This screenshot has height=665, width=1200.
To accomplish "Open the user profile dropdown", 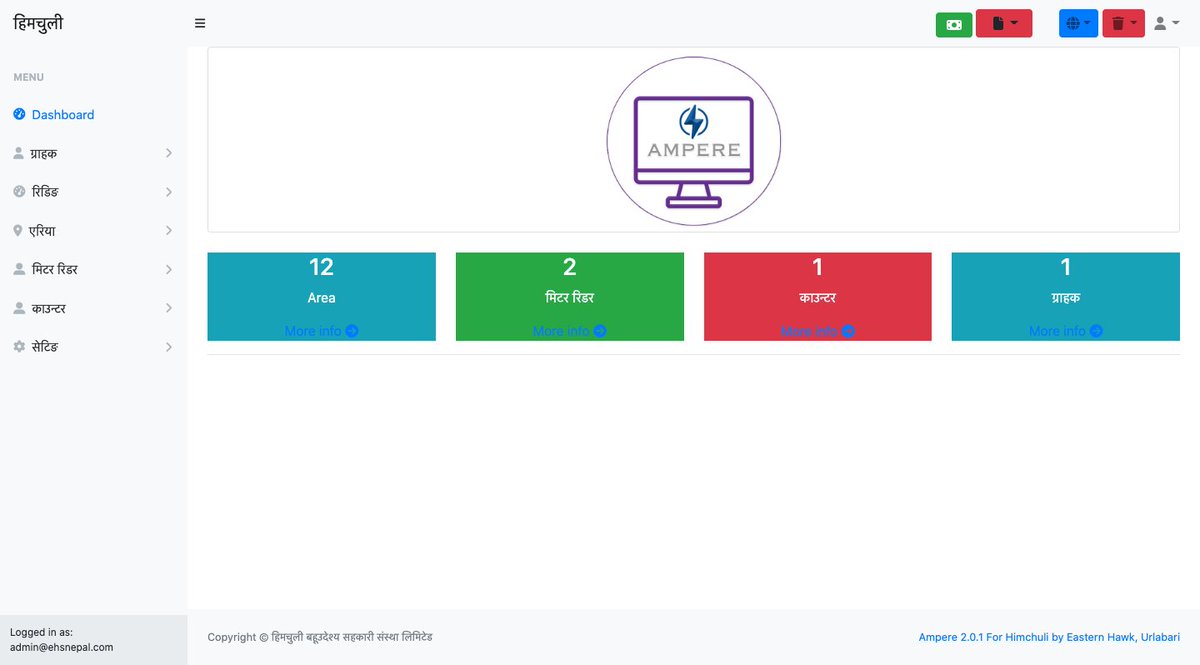I will point(1166,24).
